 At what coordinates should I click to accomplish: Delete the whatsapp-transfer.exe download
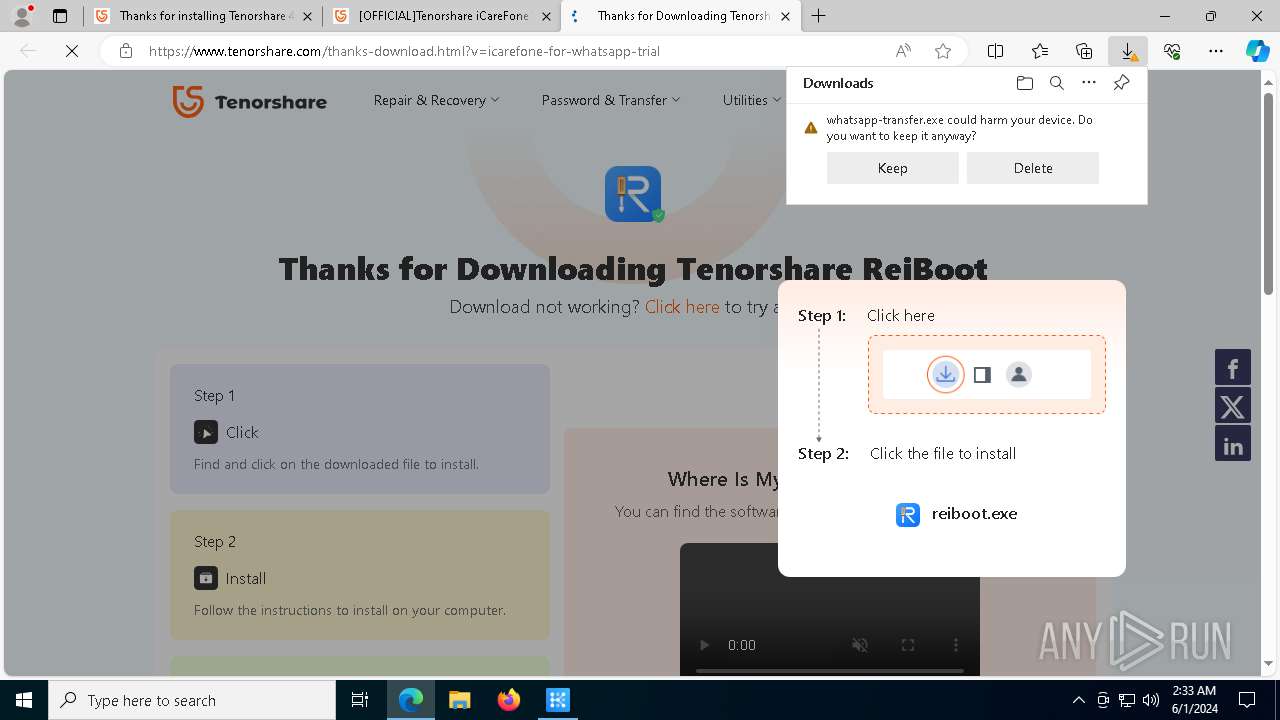[x=1033, y=168]
